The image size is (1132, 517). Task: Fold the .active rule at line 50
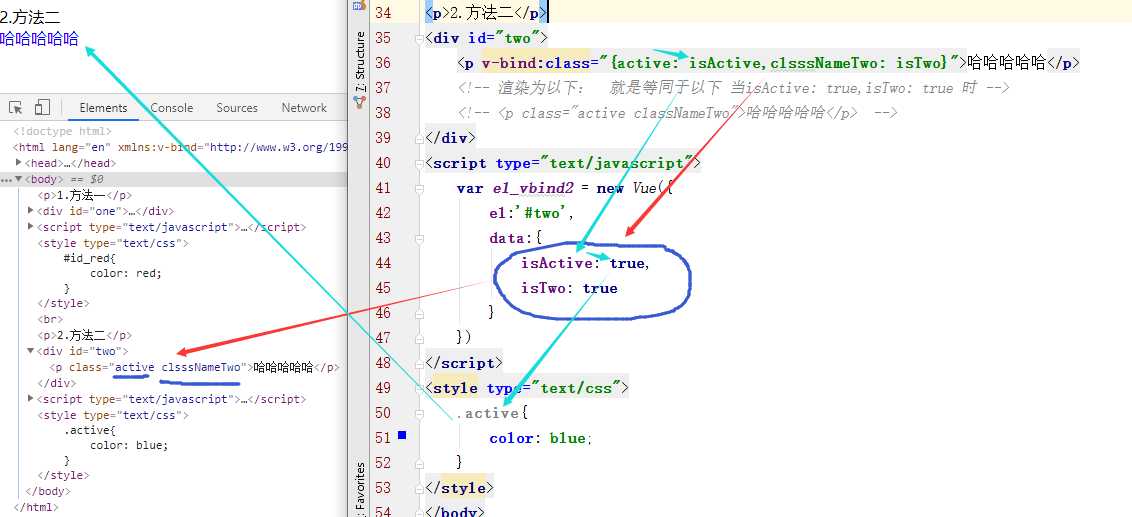click(x=420, y=413)
